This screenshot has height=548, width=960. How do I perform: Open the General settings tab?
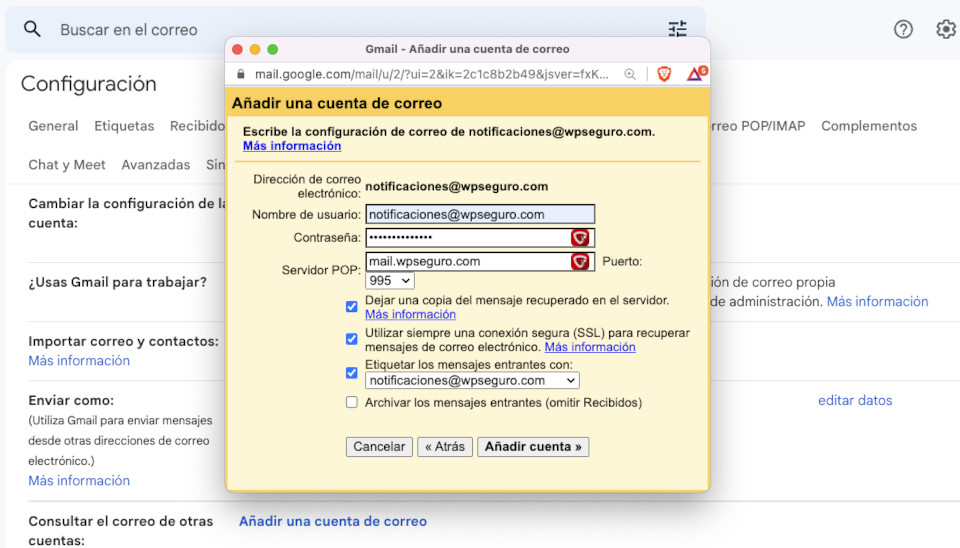click(x=53, y=126)
